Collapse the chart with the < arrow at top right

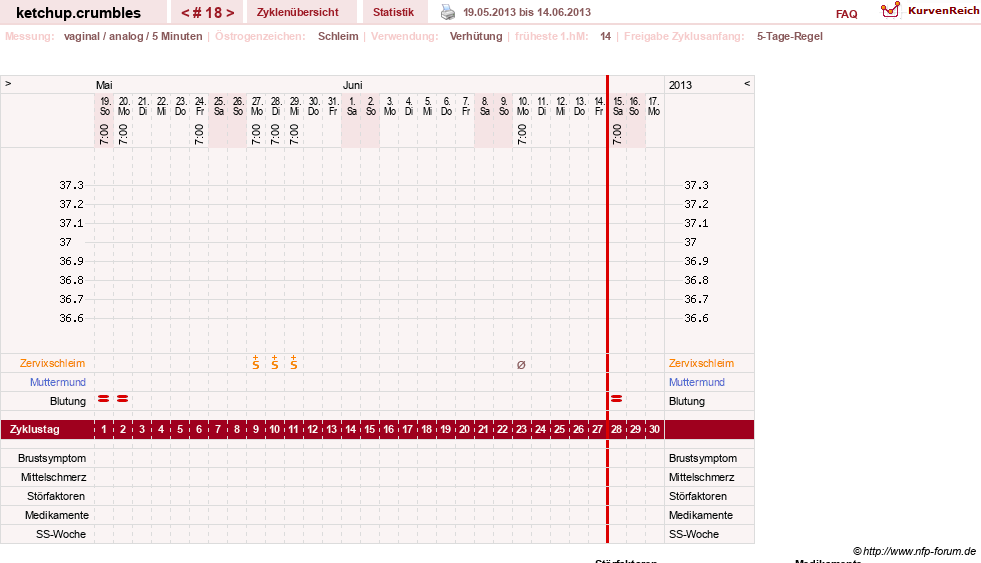coord(747,83)
